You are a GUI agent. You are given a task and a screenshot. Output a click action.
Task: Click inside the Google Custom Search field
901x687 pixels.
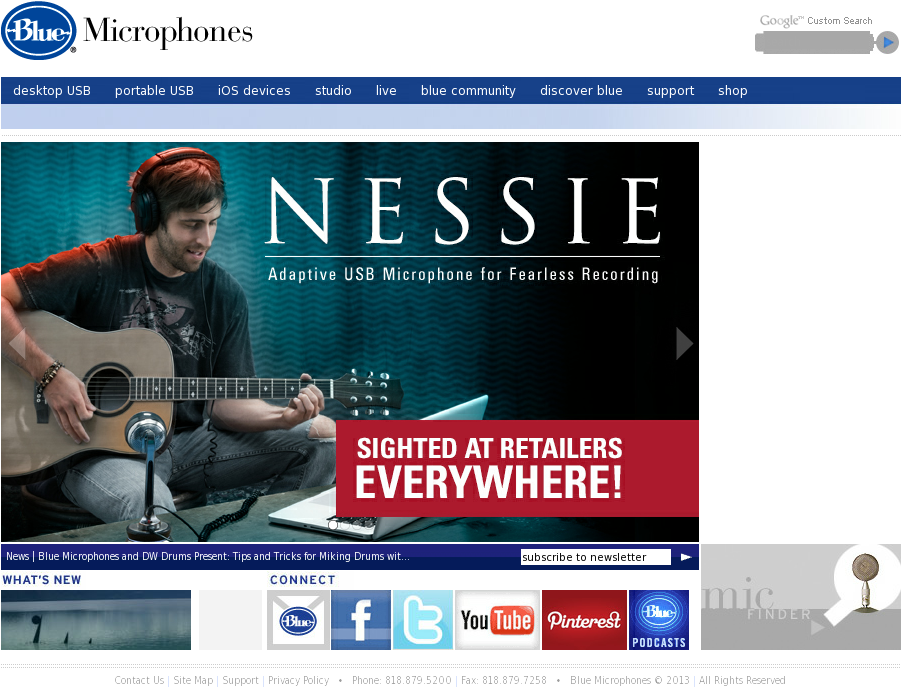(814, 43)
